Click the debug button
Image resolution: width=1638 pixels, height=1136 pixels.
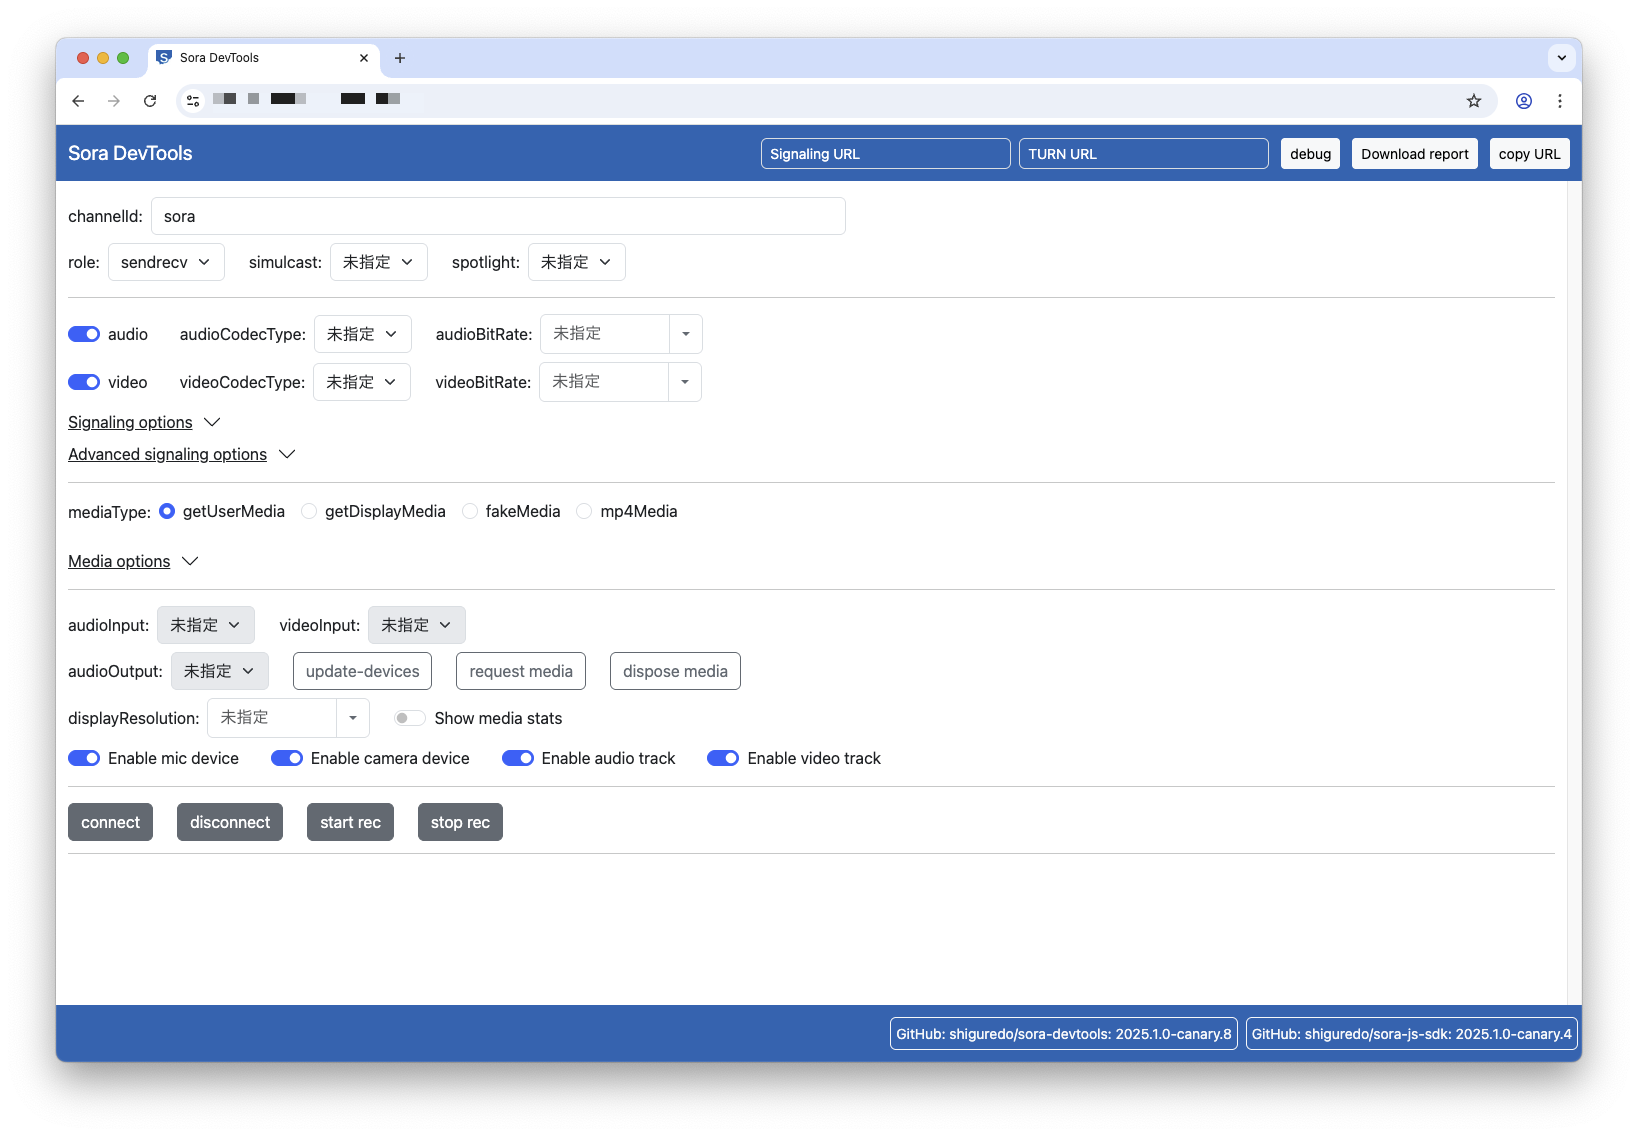coord(1310,154)
